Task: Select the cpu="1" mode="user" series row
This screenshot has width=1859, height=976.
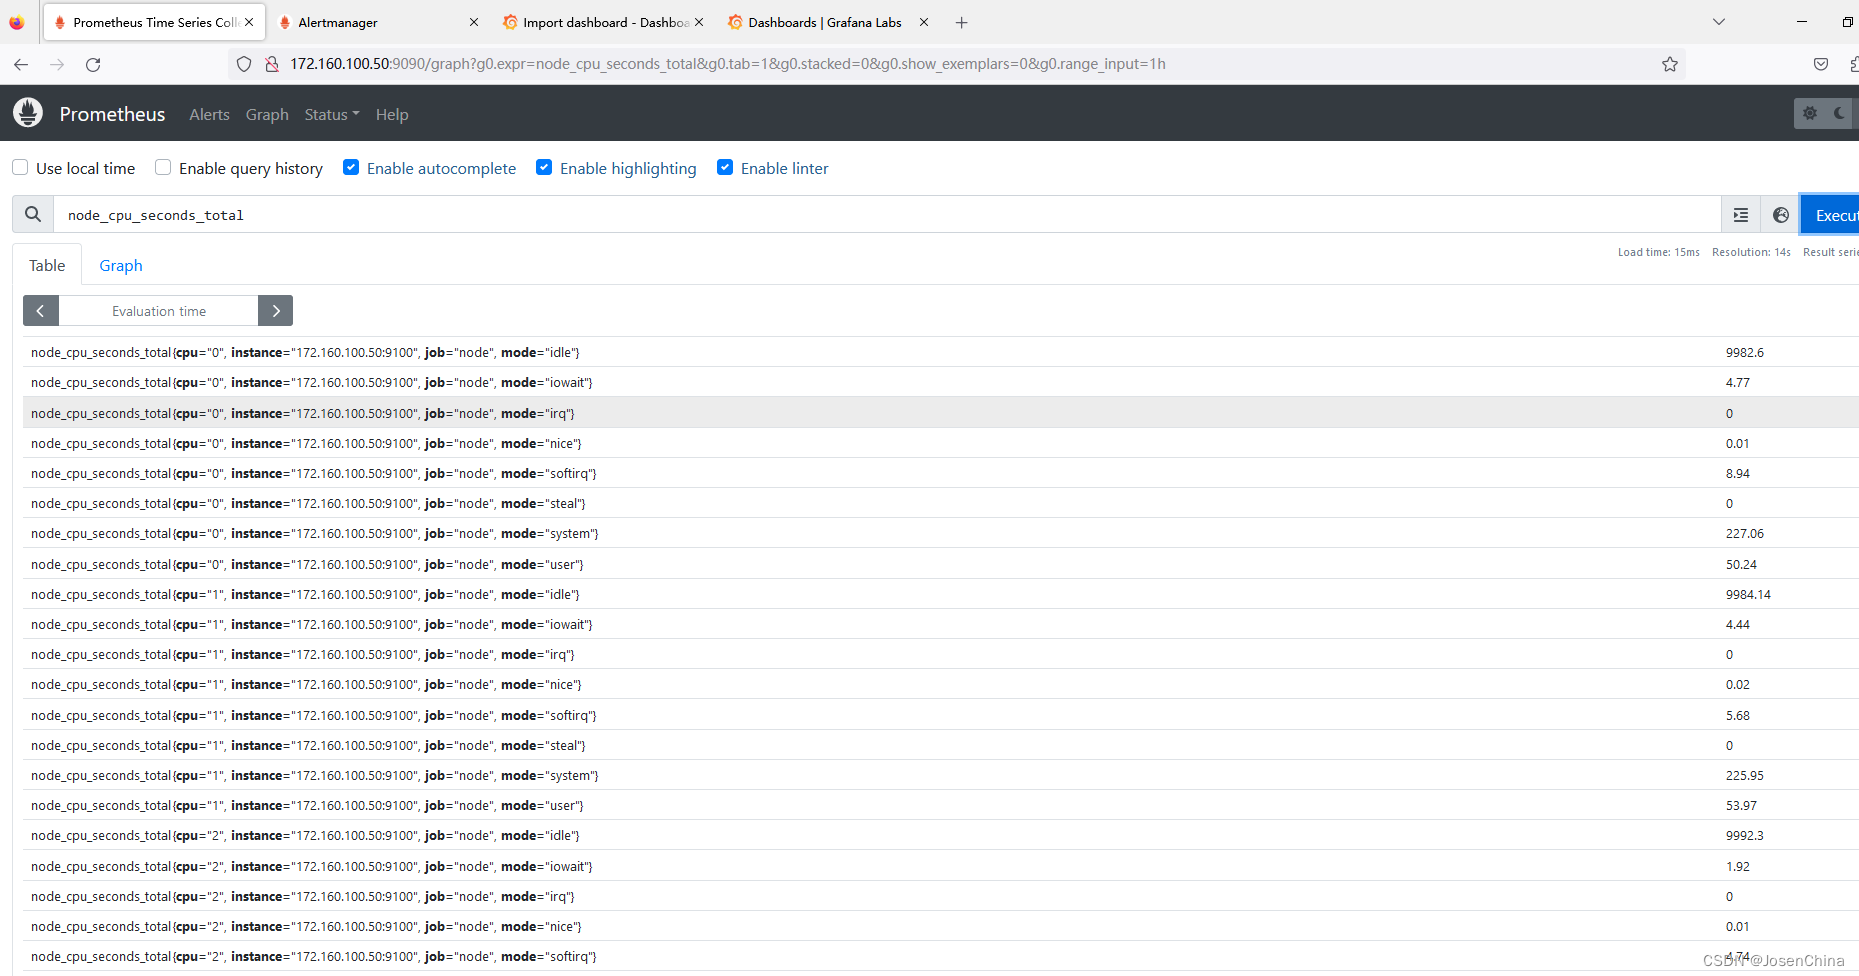Action: [940, 805]
